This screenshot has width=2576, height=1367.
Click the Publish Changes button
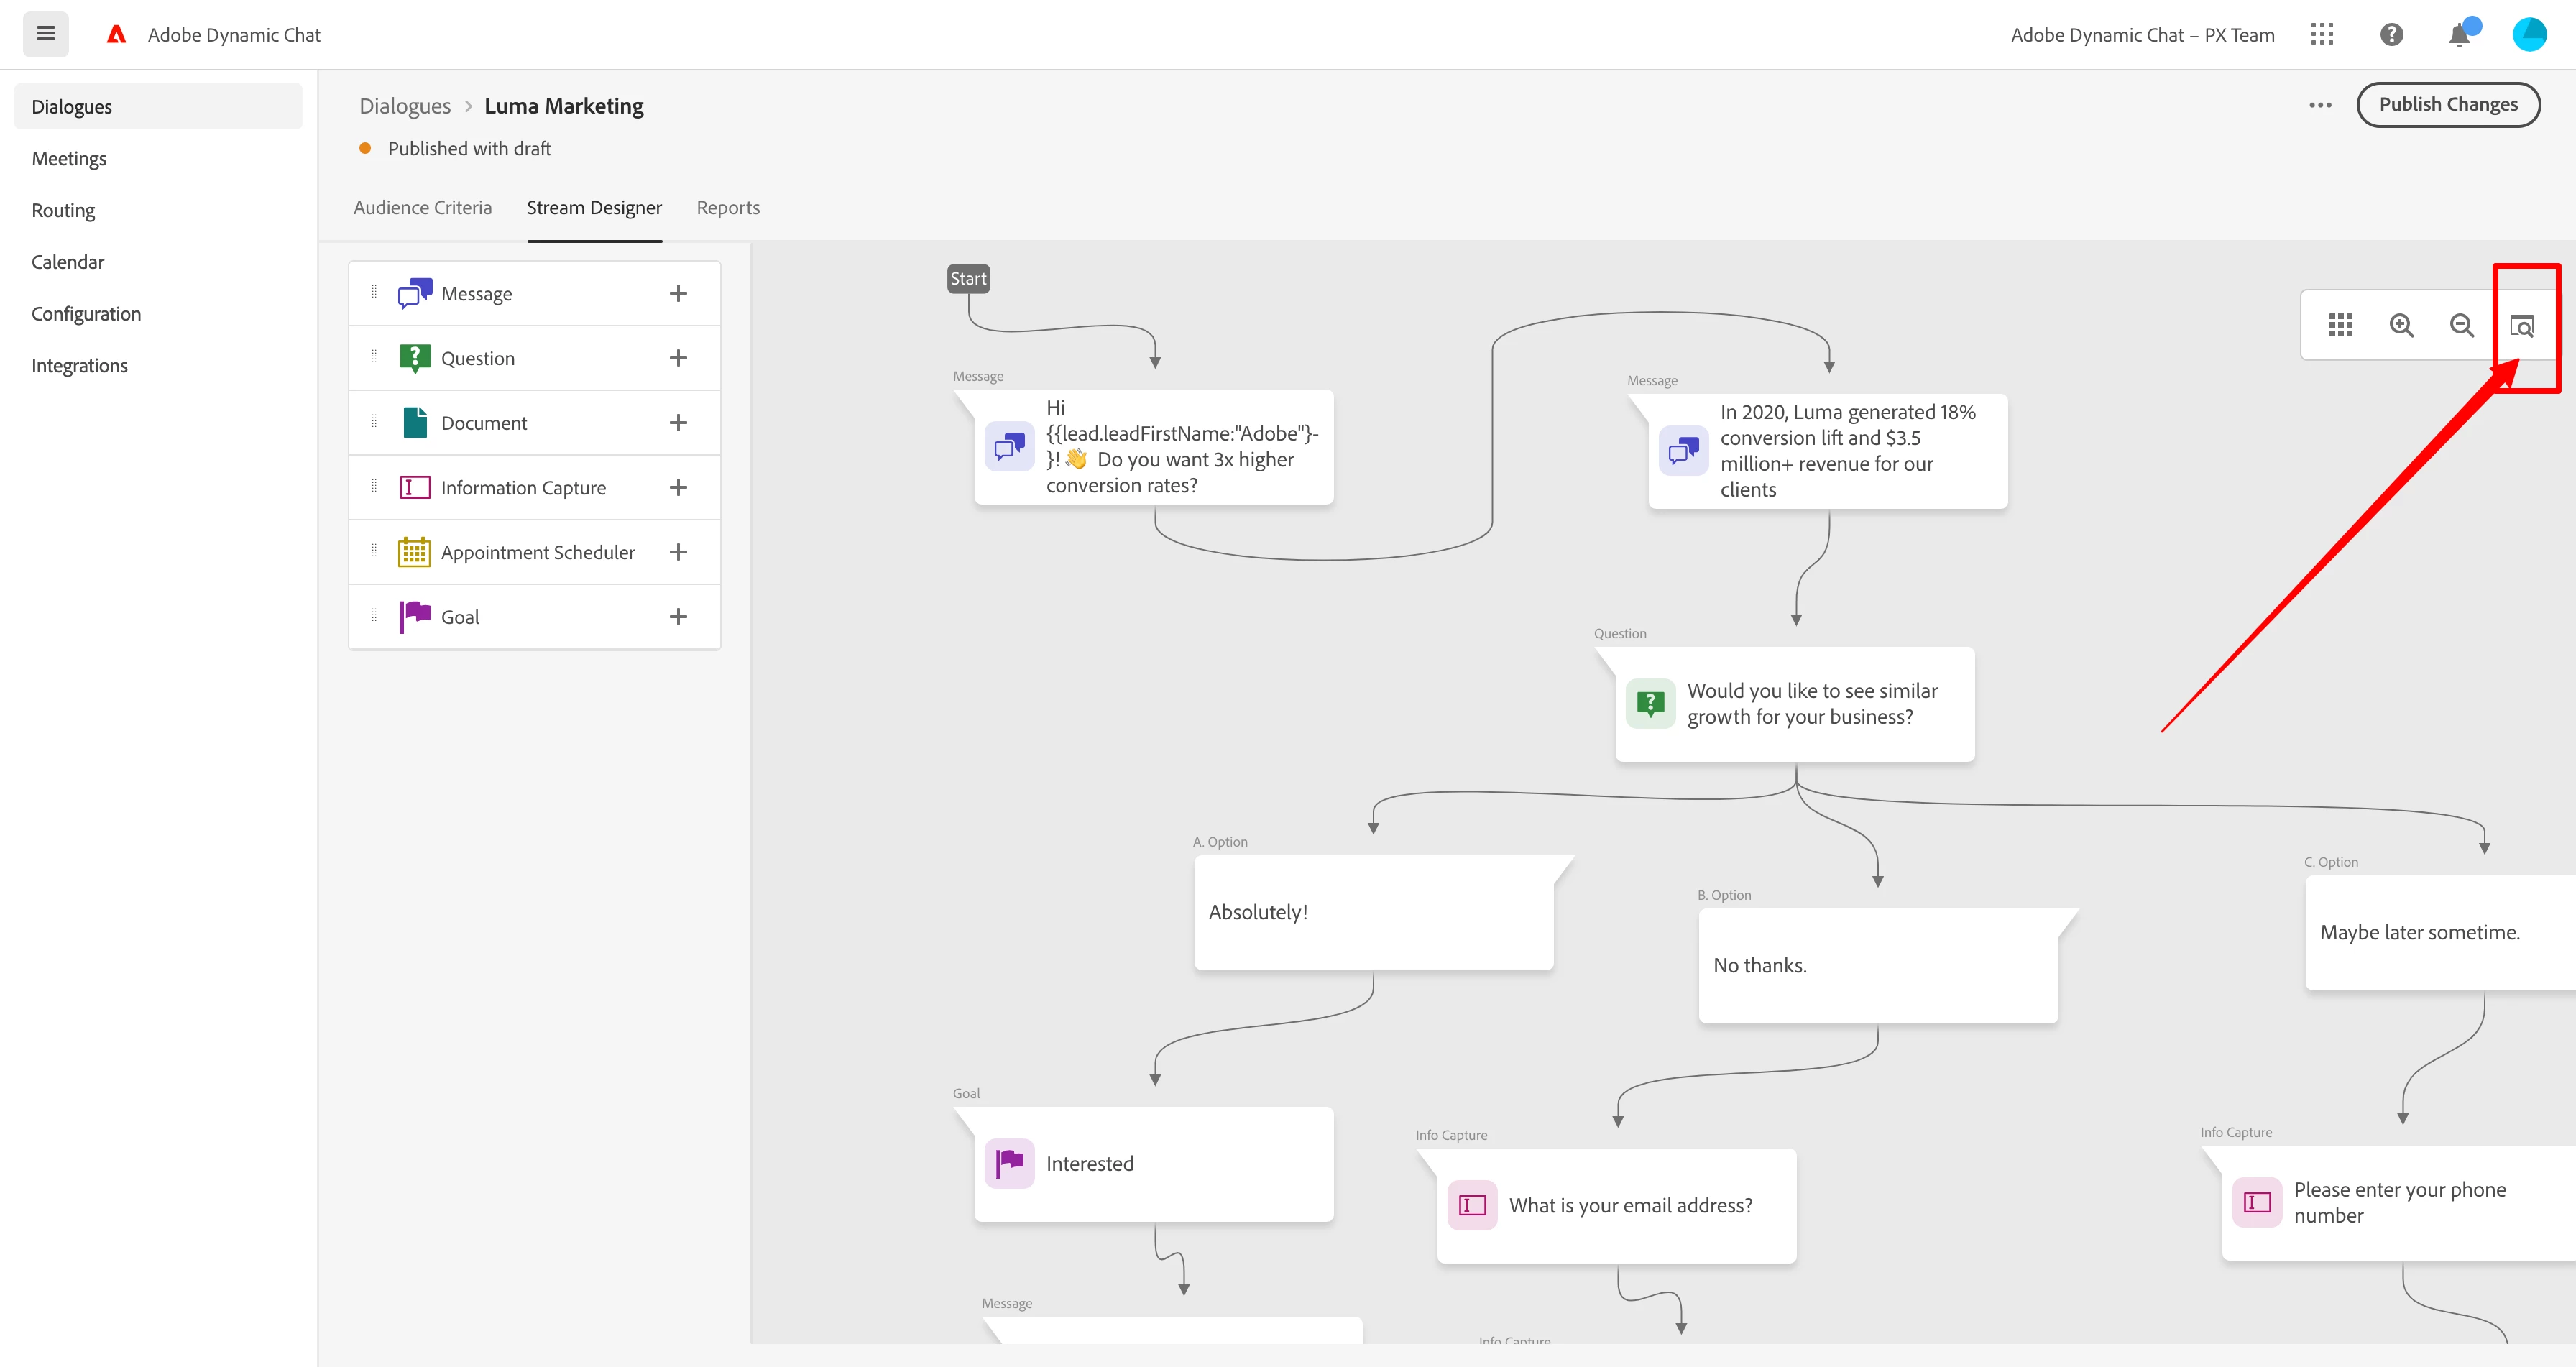2447,105
